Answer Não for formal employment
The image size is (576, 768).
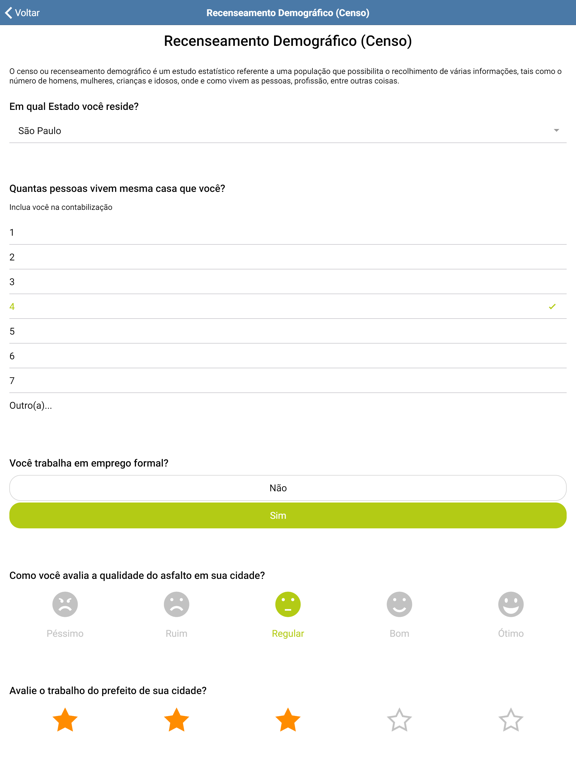coord(288,488)
